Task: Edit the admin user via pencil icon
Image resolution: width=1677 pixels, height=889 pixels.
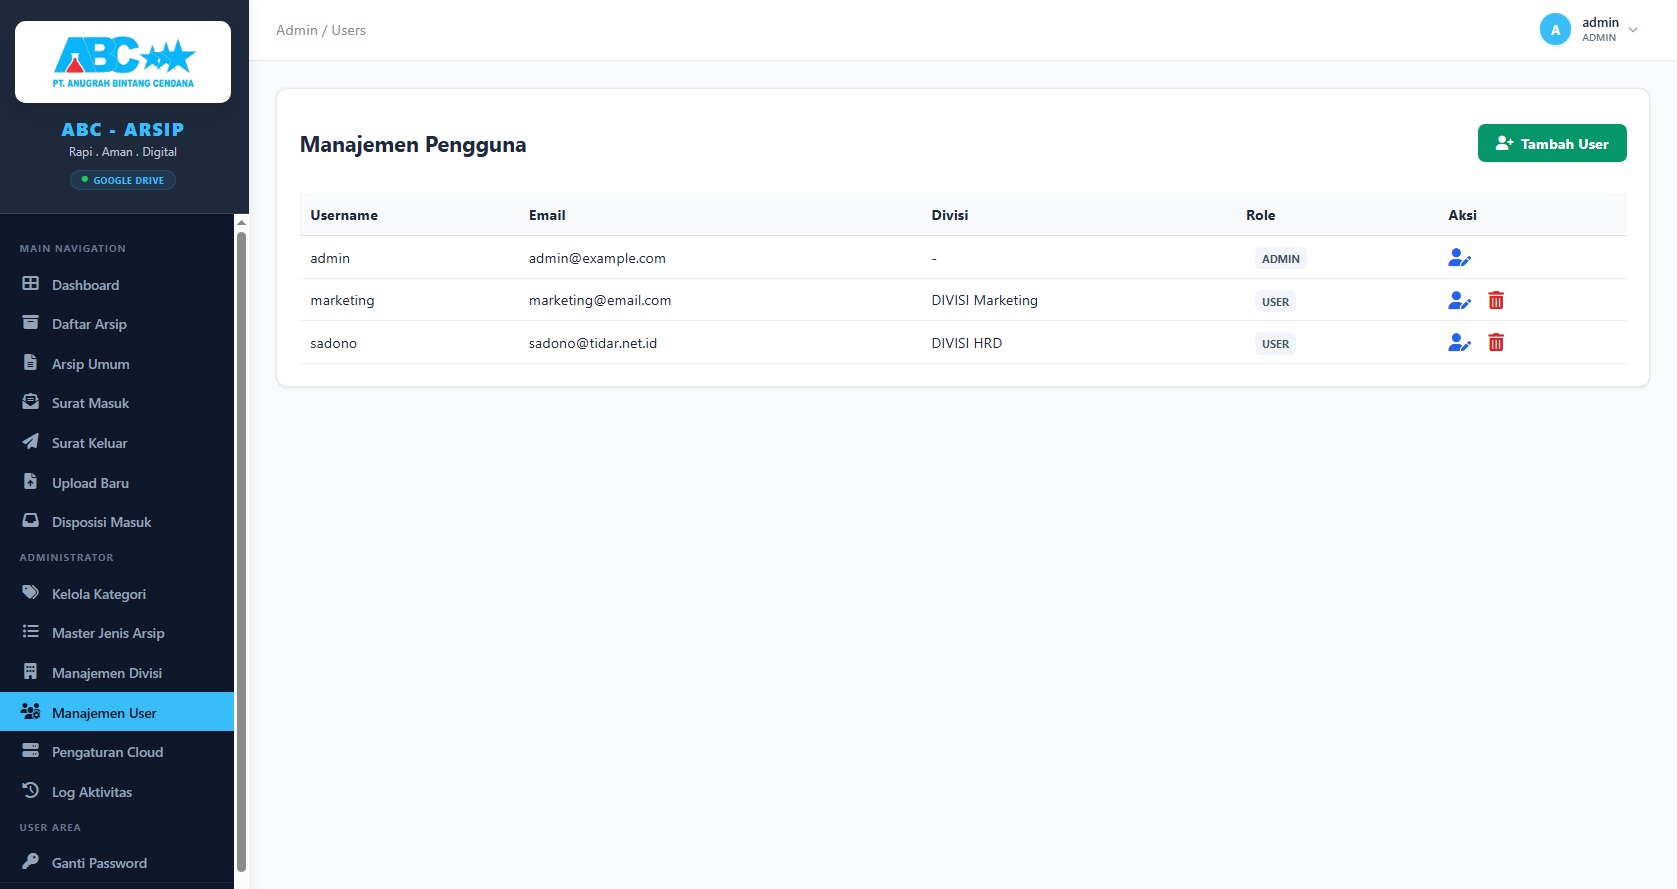Action: coord(1460,258)
